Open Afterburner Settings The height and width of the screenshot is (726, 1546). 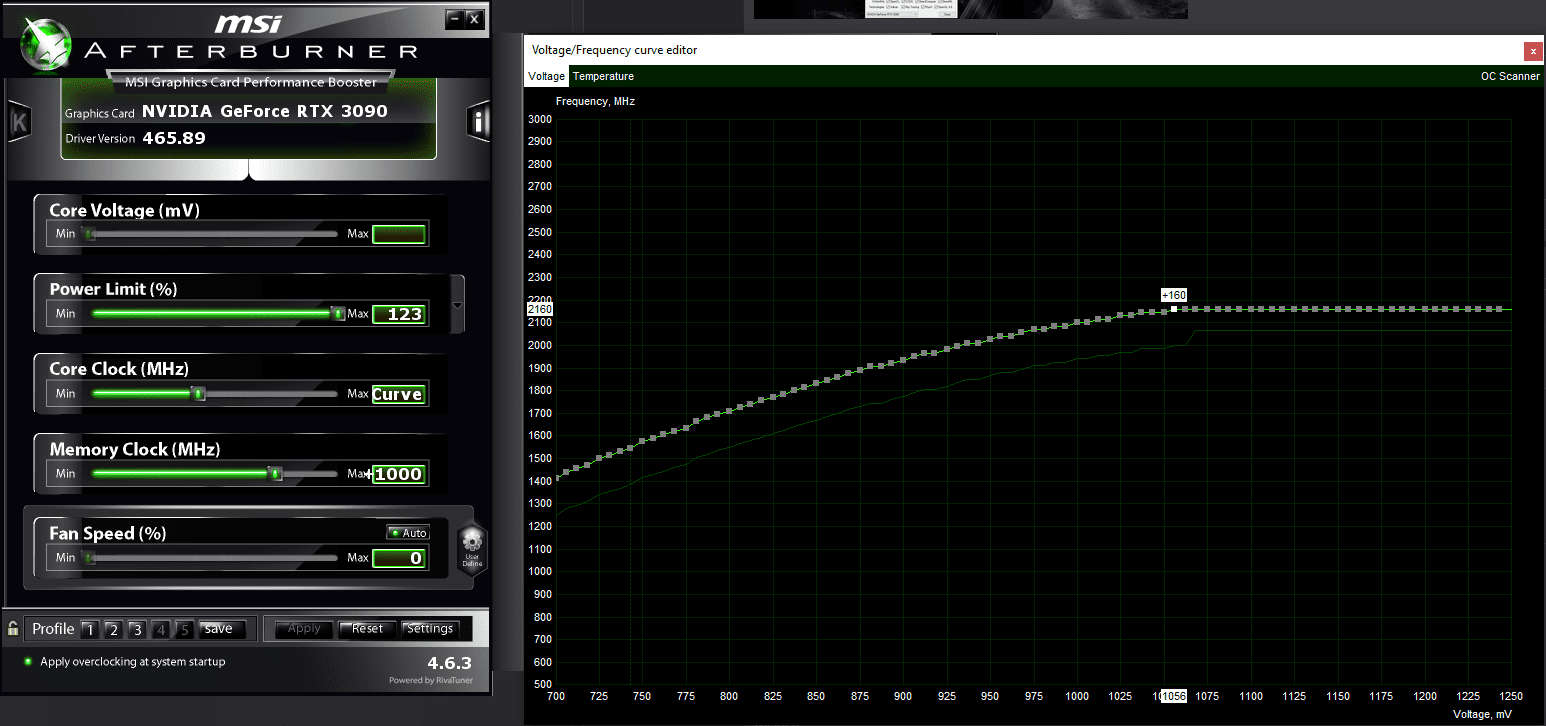(x=430, y=629)
